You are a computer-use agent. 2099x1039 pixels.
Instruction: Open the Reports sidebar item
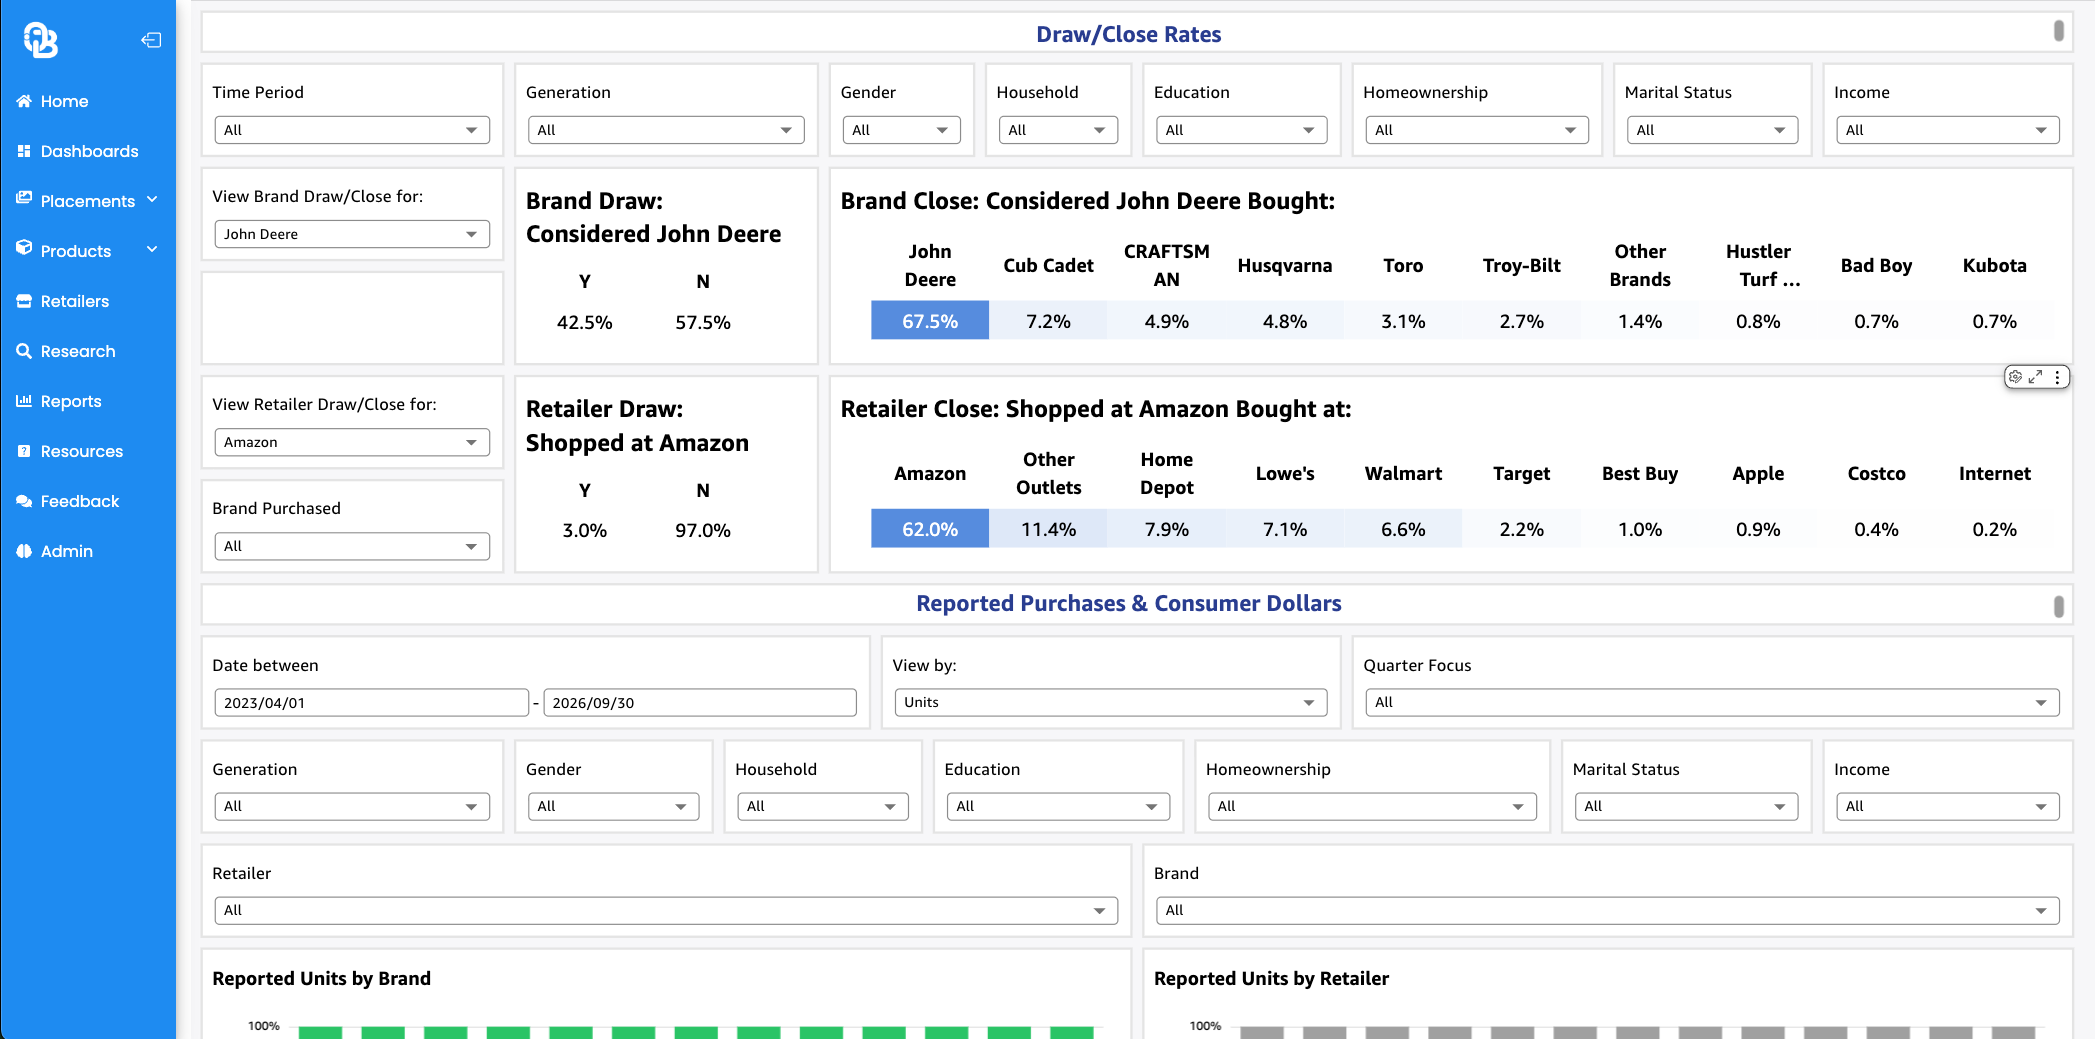(71, 401)
